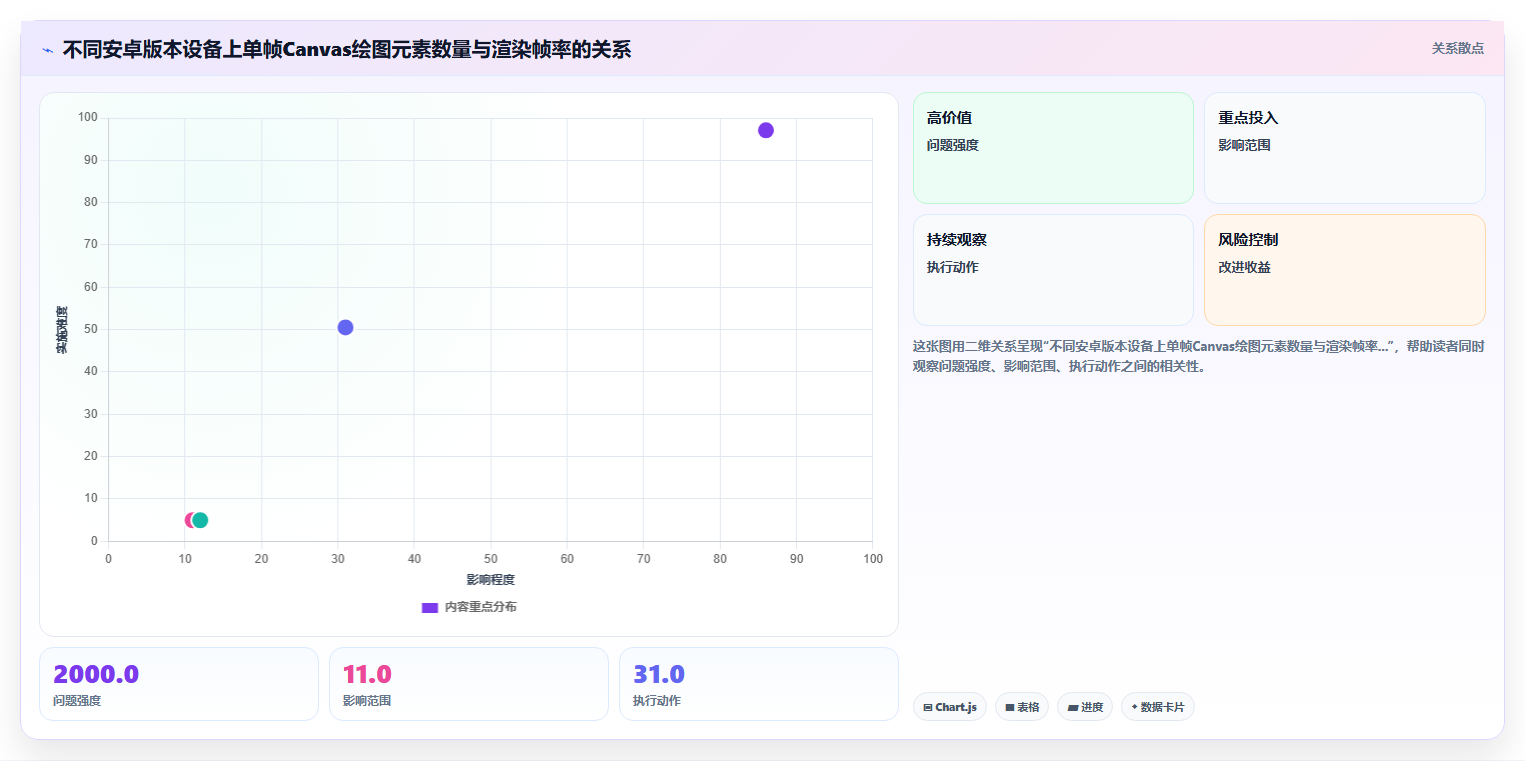Screen dimensions: 1525x761
Task: Click the 100 label on the y-axis
Action: point(88,117)
